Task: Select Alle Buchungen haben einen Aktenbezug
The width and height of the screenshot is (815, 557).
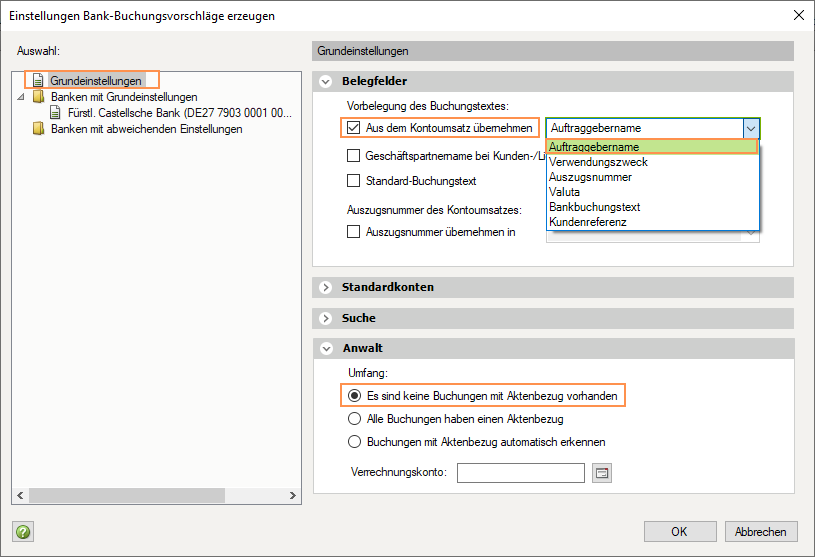Action: pyautogui.click(x=354, y=419)
